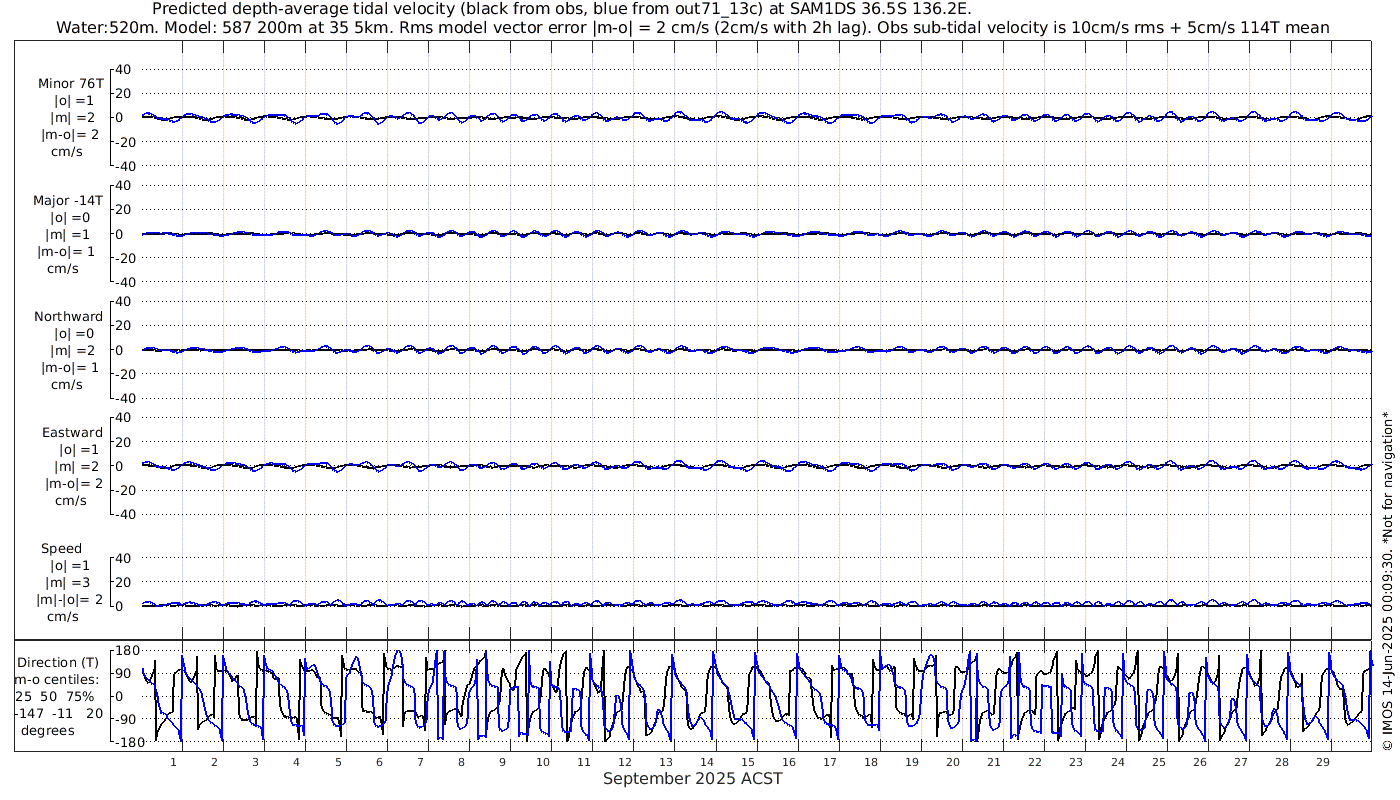Select day 27 on the date axis
The width and height of the screenshot is (1400, 800).
(x=1240, y=762)
